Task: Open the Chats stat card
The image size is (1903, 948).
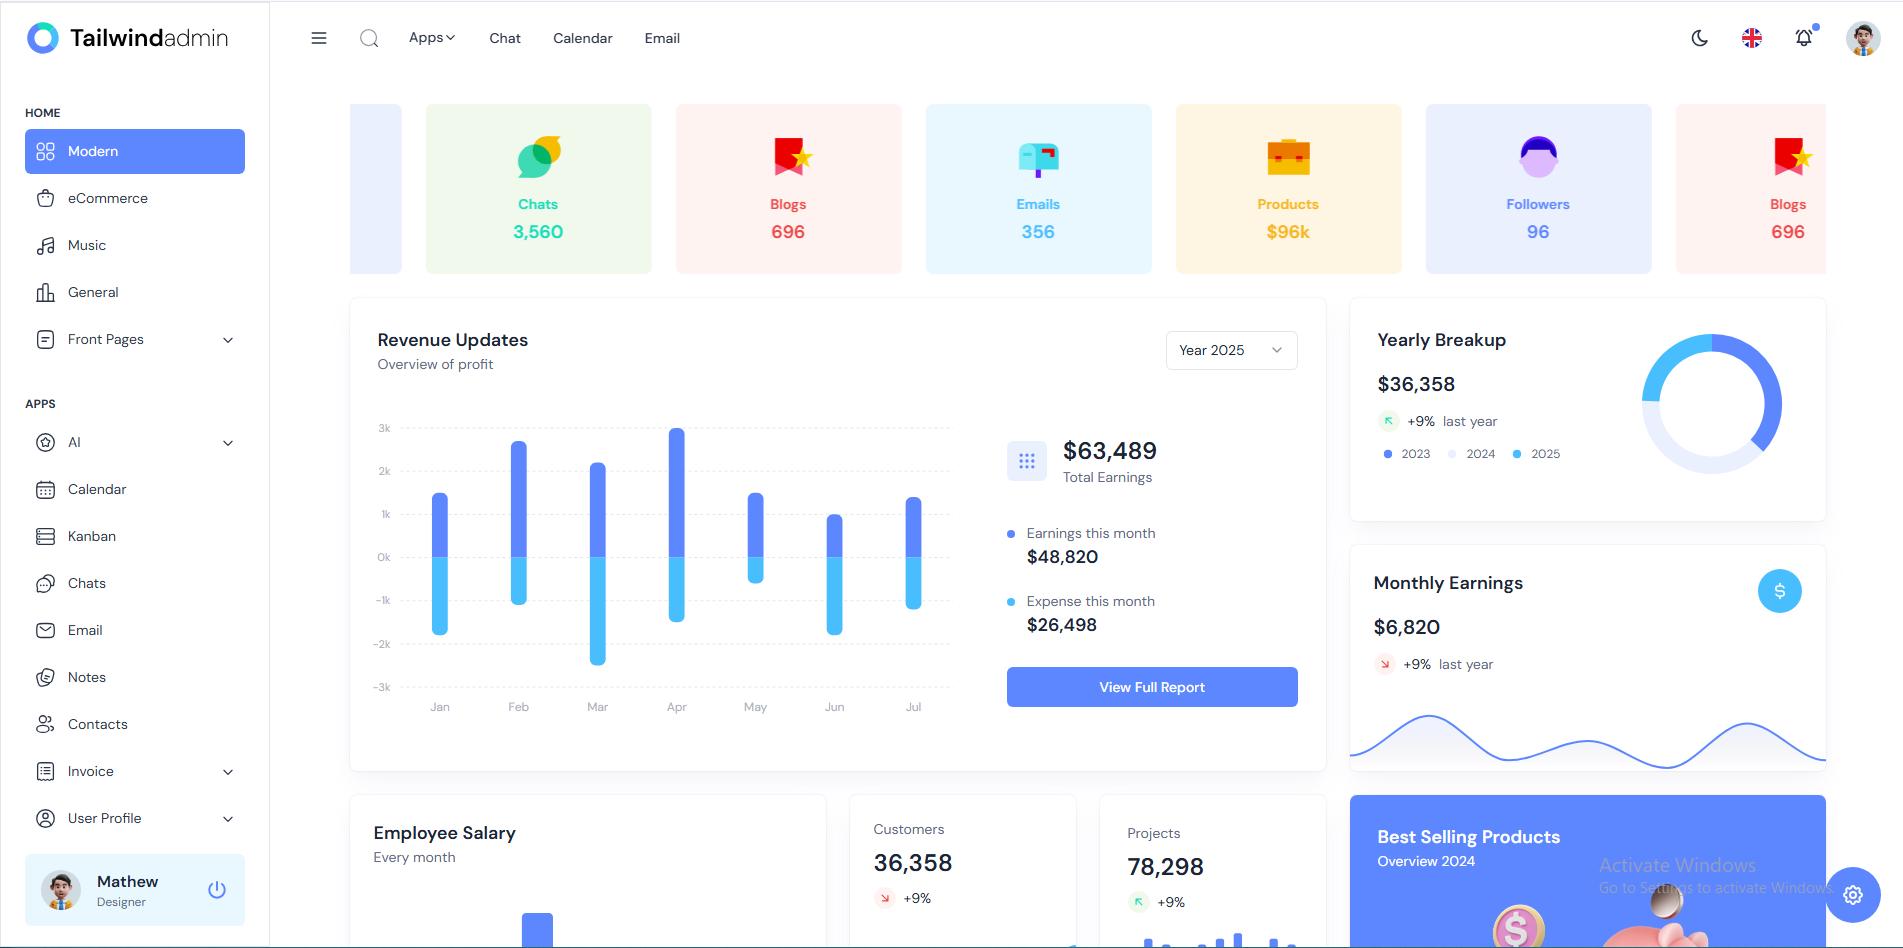Action: click(538, 189)
